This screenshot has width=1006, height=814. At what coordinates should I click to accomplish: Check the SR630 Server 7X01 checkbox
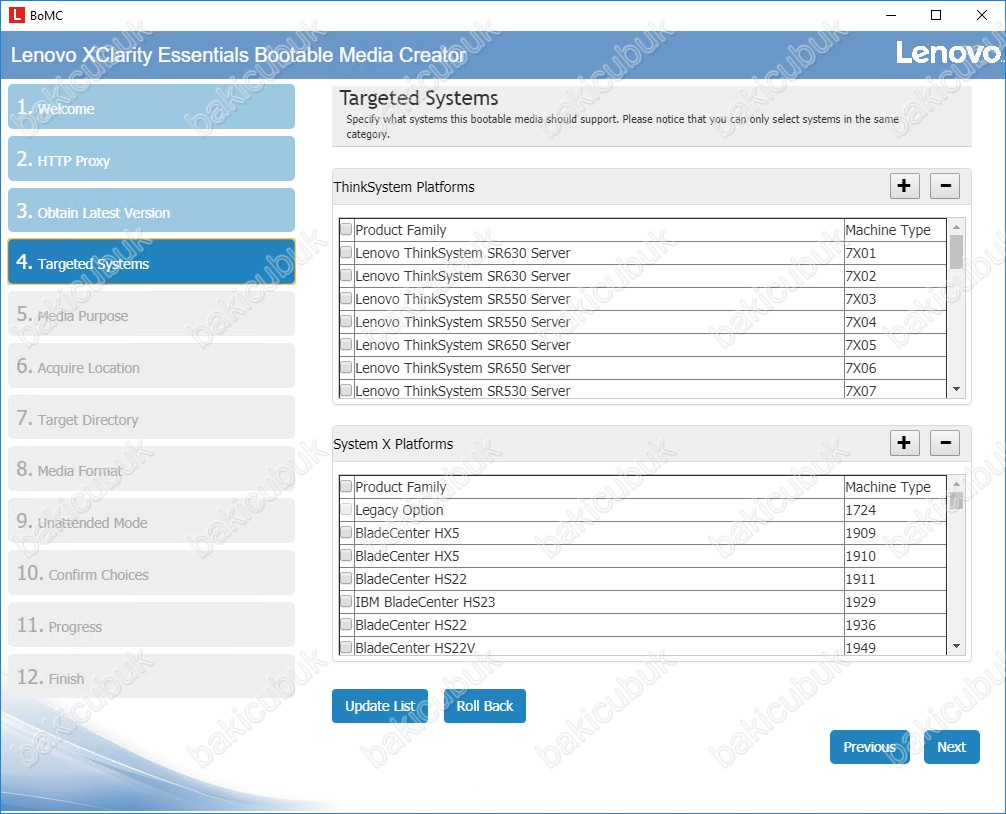click(x=346, y=252)
